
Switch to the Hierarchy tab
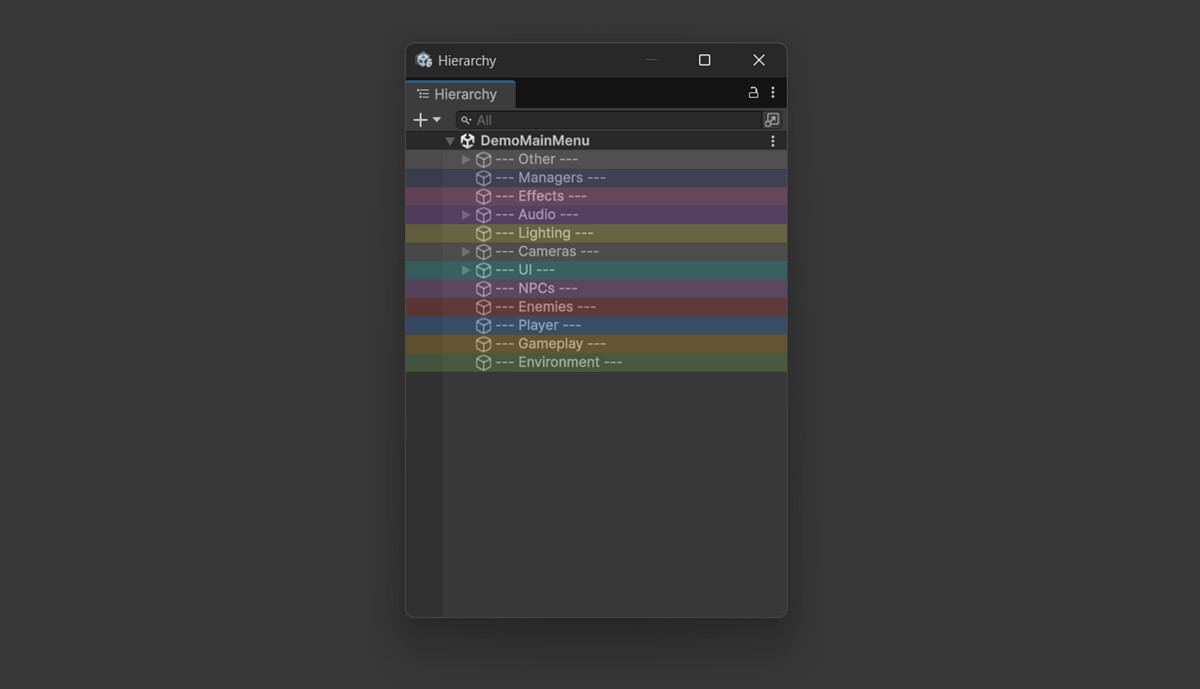point(460,94)
